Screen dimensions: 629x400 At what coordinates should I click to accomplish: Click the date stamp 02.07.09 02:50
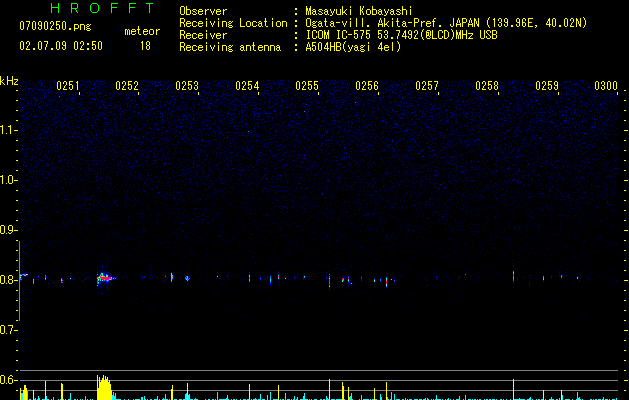pos(61,46)
